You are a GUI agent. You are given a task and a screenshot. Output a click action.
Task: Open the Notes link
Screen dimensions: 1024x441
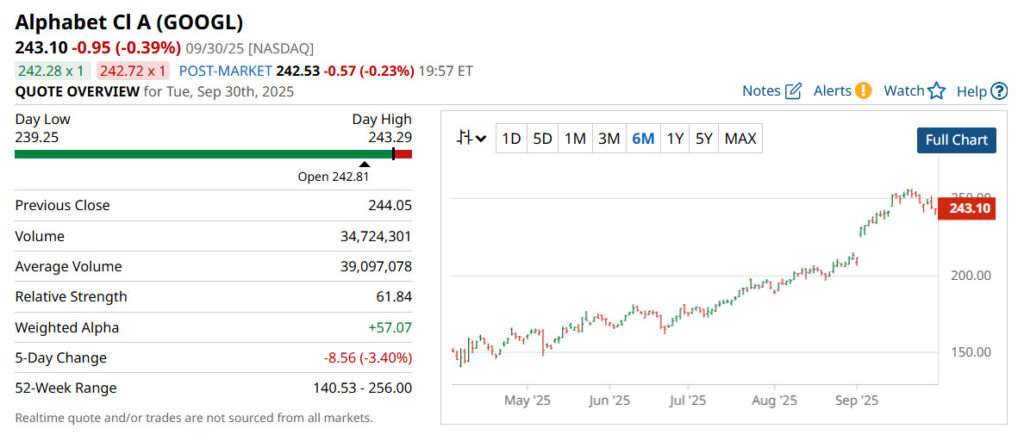click(x=761, y=91)
